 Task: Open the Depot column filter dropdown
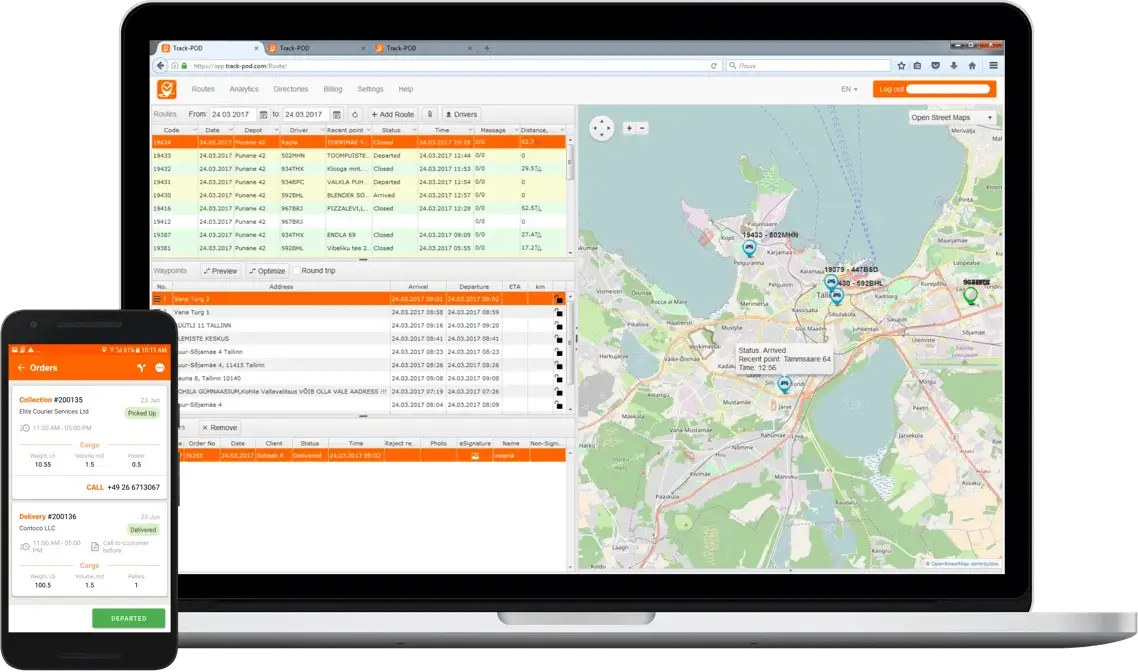276,130
